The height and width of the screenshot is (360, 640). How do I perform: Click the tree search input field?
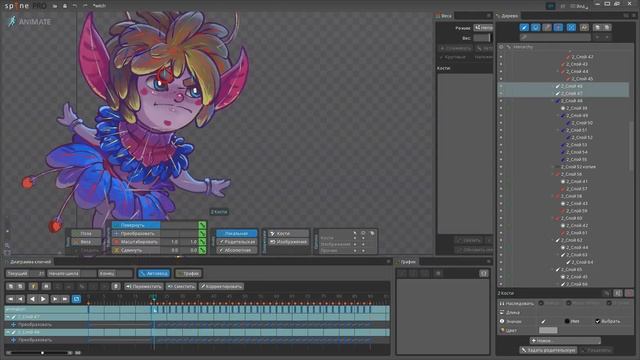coord(555,37)
